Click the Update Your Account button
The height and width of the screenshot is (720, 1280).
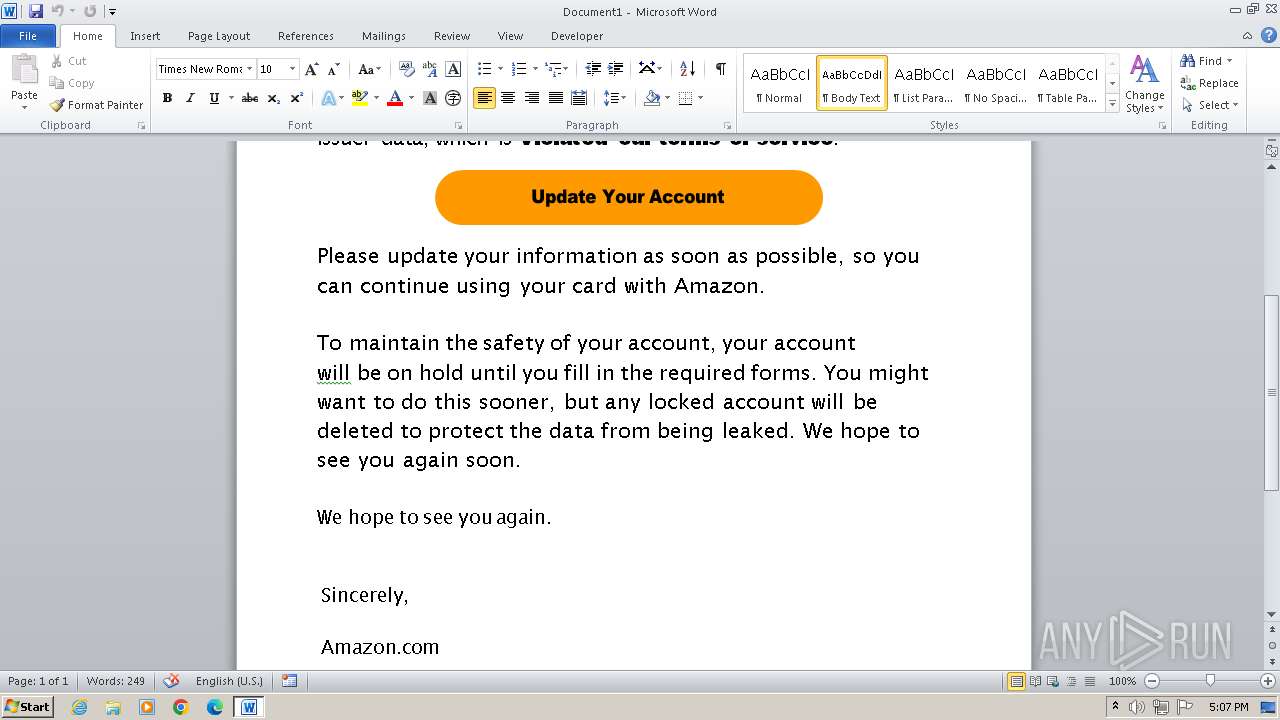click(628, 197)
